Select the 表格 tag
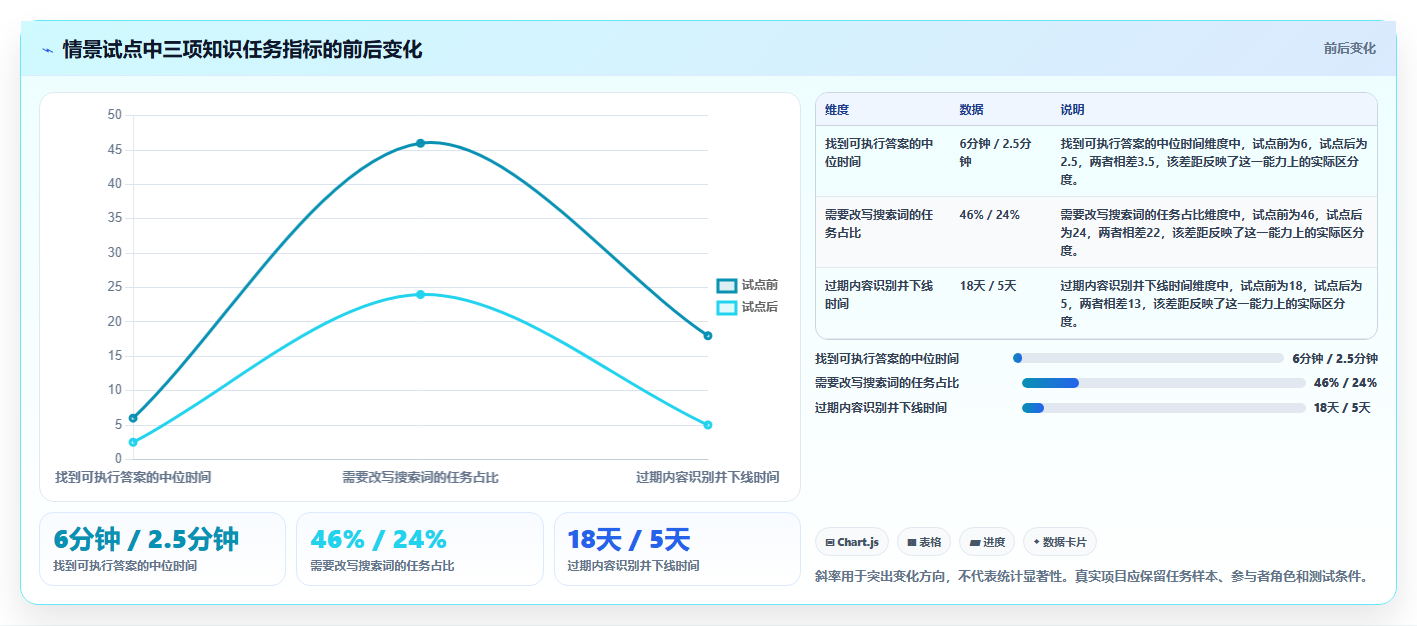The image size is (1417, 626). 924,542
